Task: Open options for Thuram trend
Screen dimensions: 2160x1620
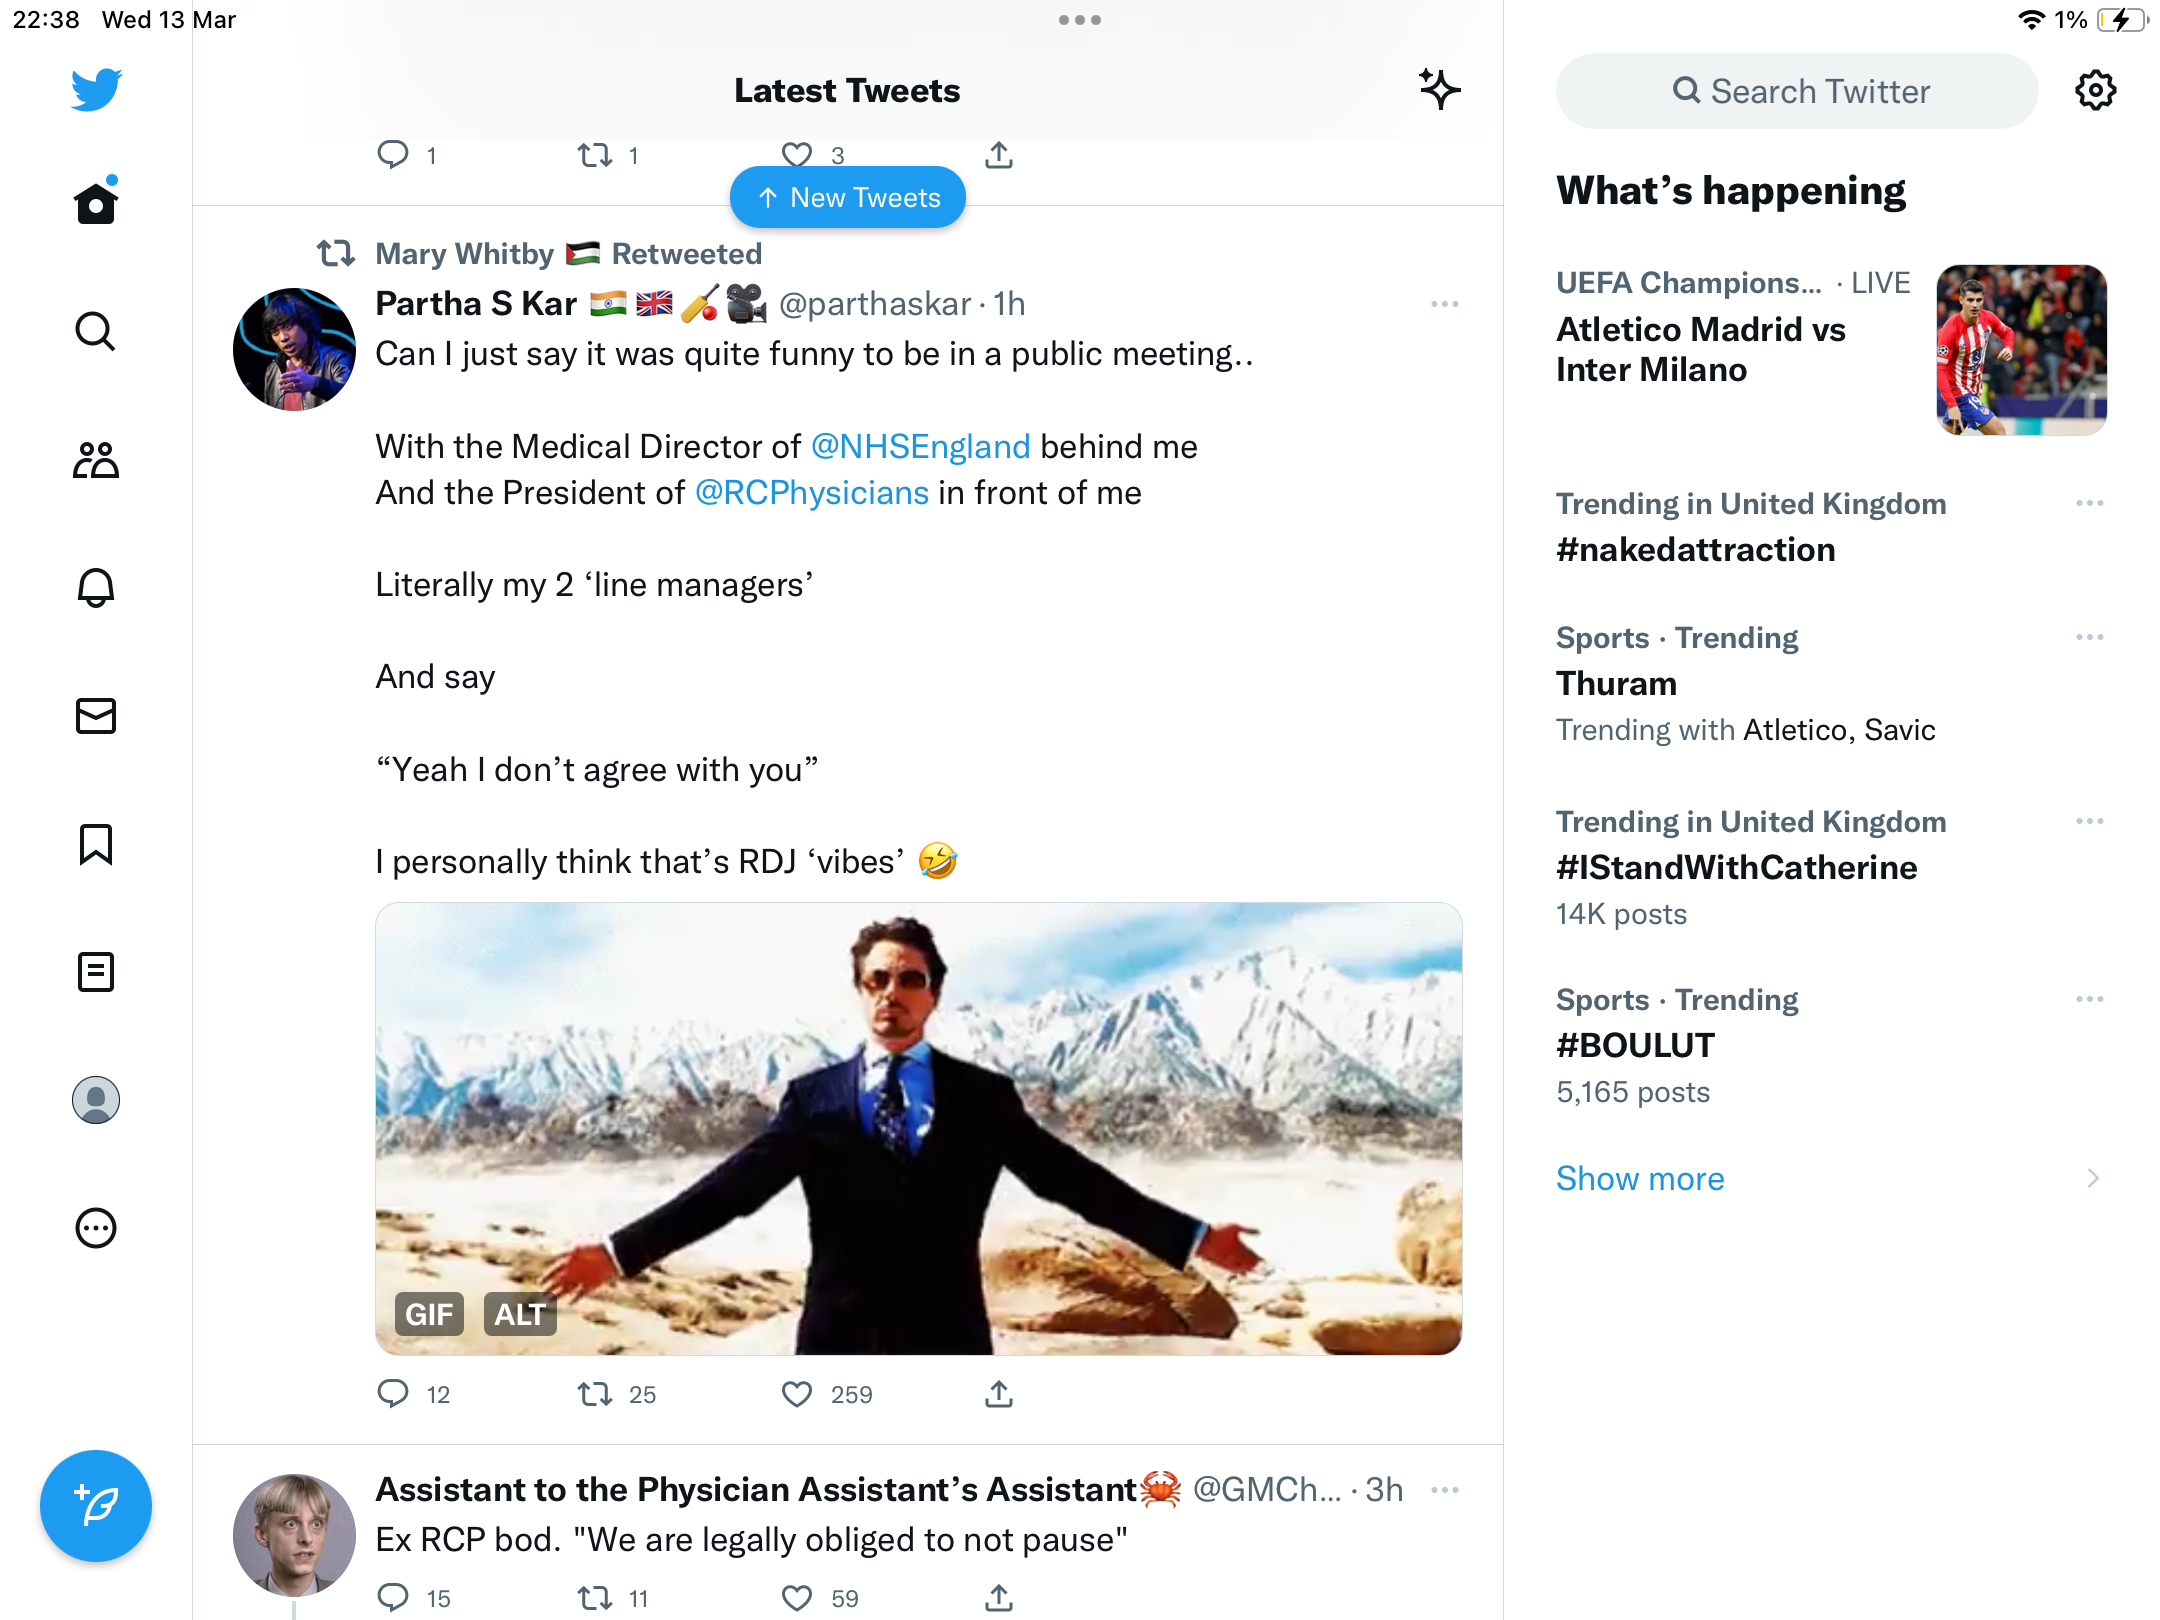Action: (x=2090, y=637)
